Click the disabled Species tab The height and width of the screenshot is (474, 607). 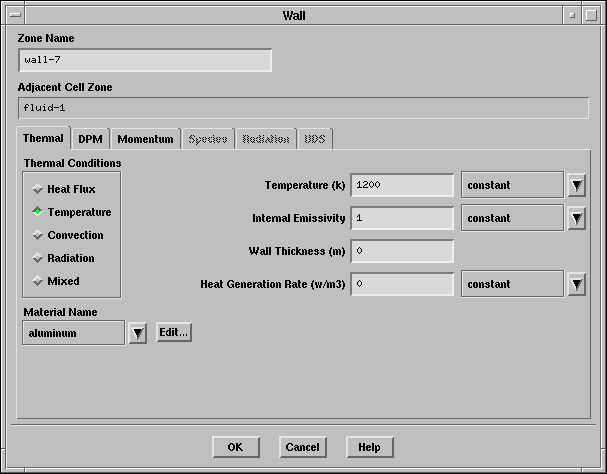pyautogui.click(x=208, y=139)
